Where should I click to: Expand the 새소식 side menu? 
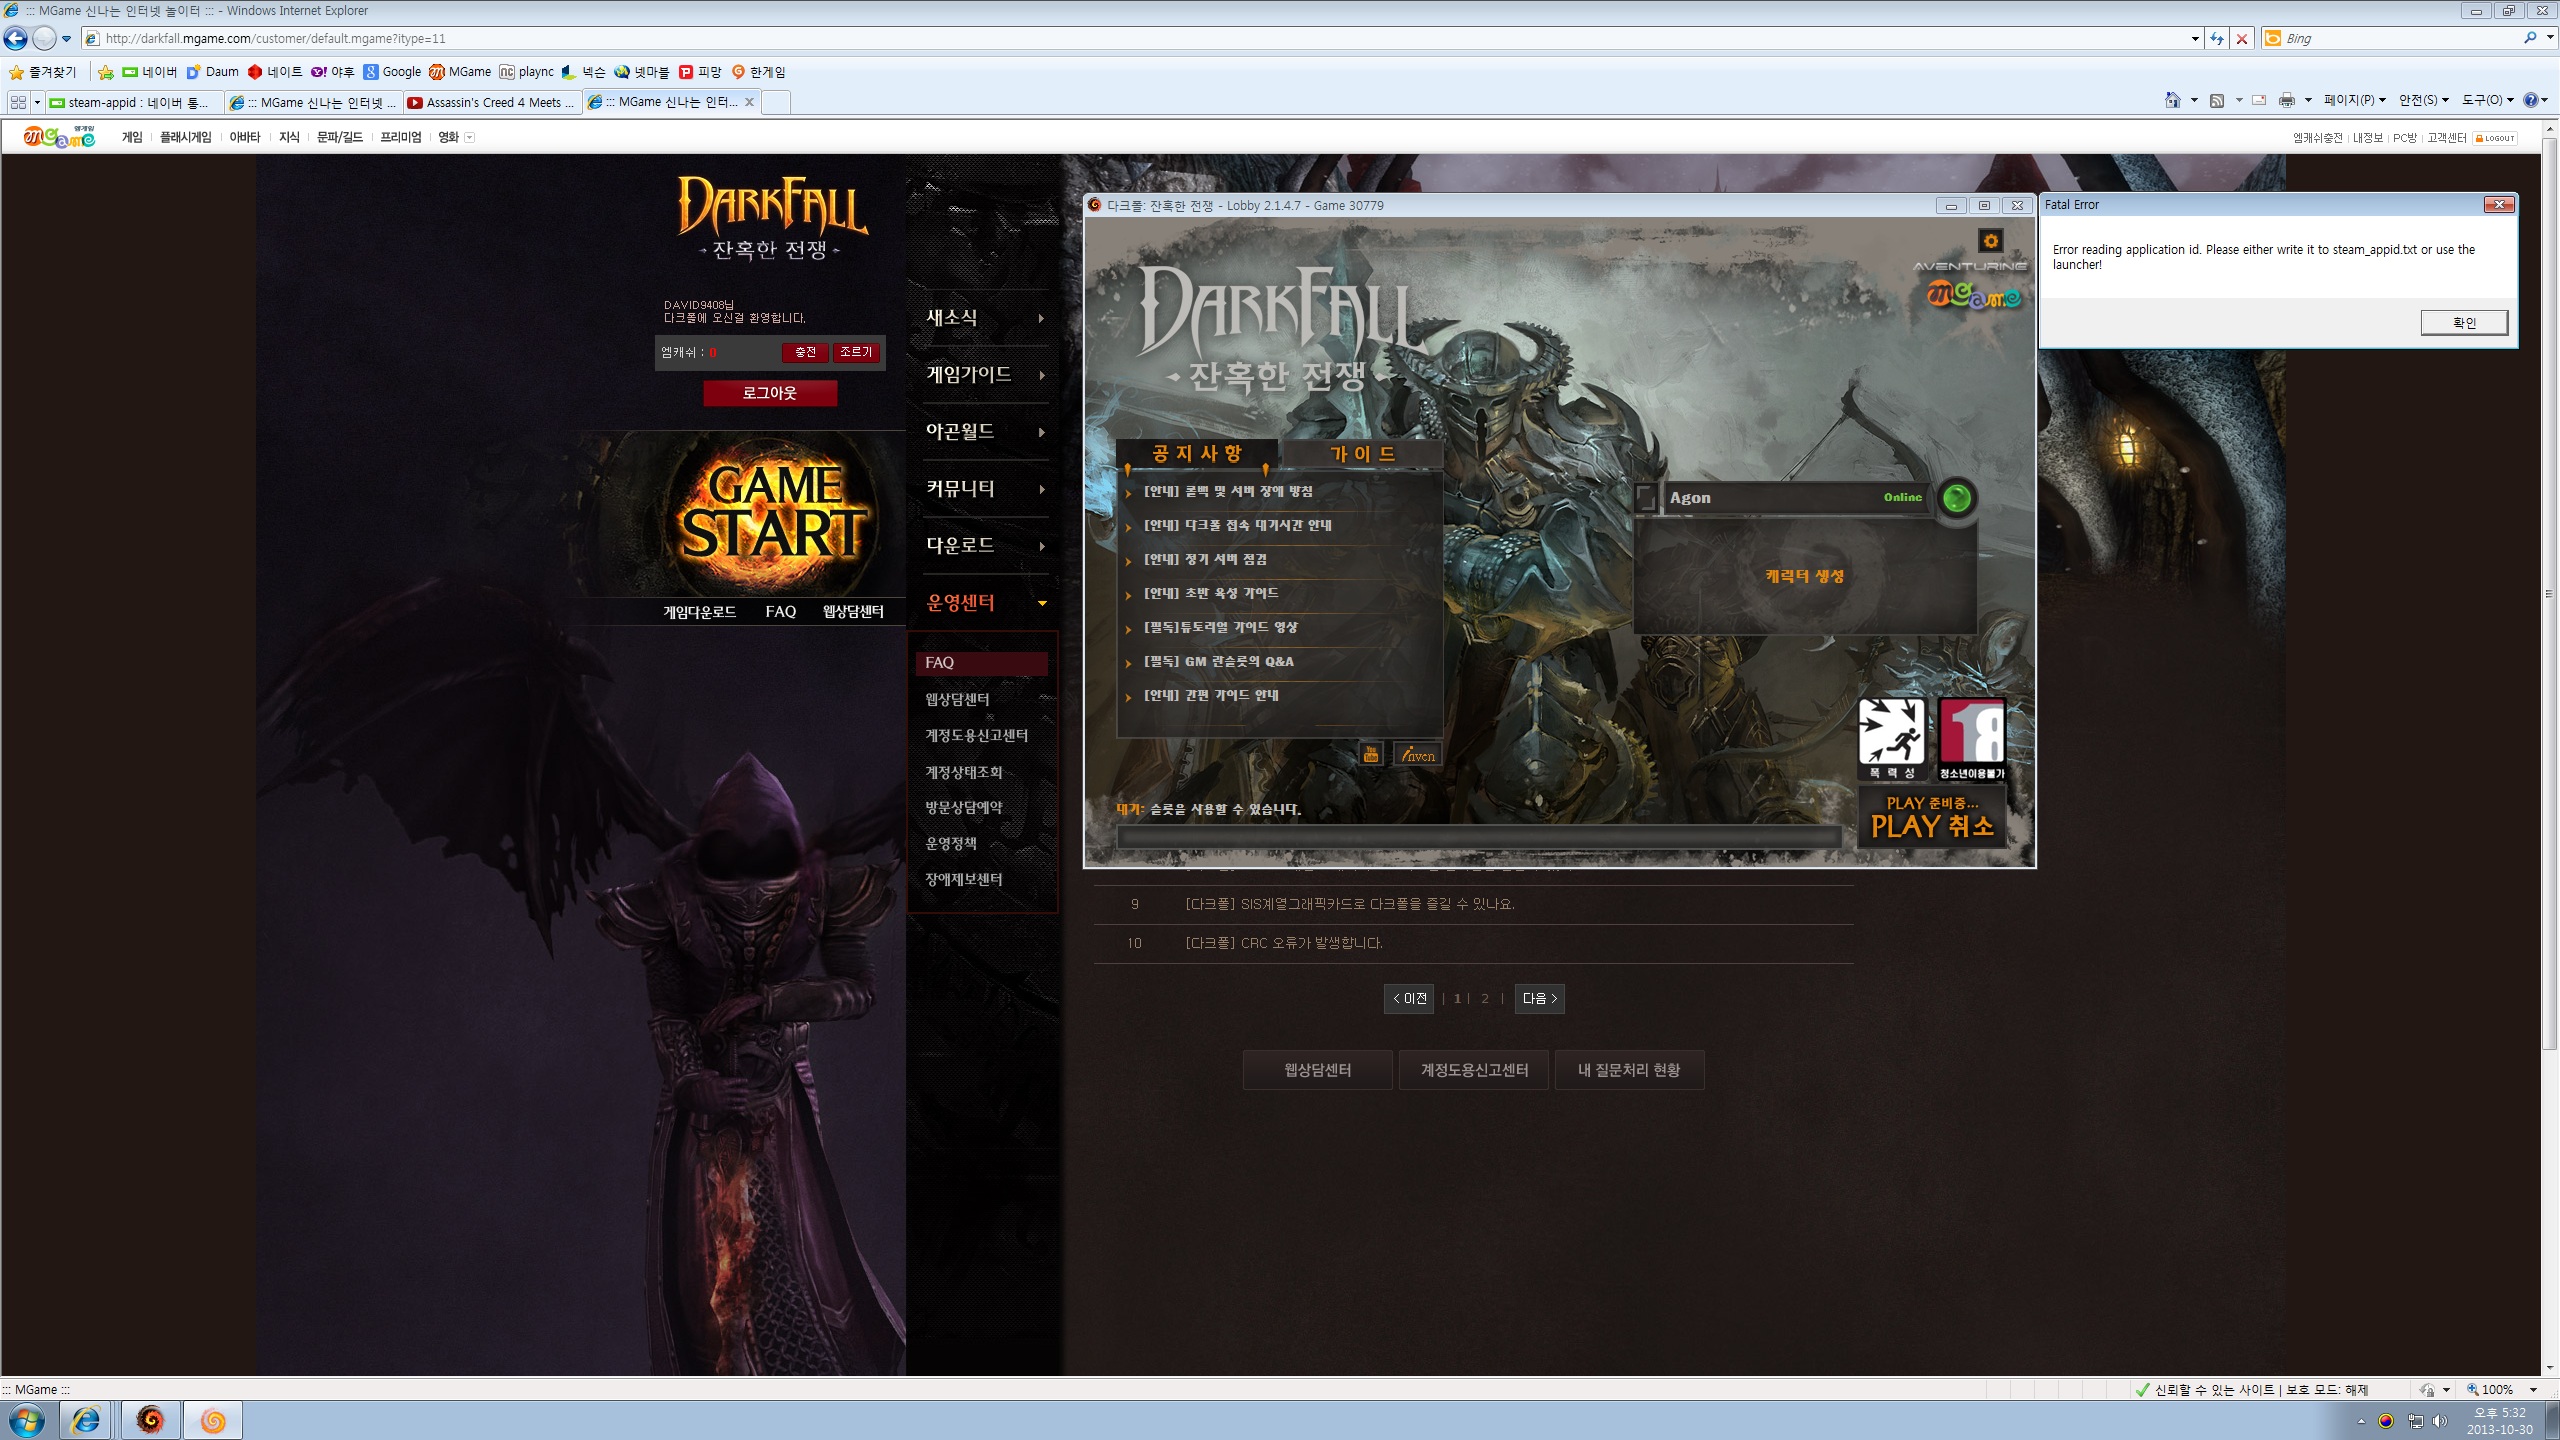986,318
